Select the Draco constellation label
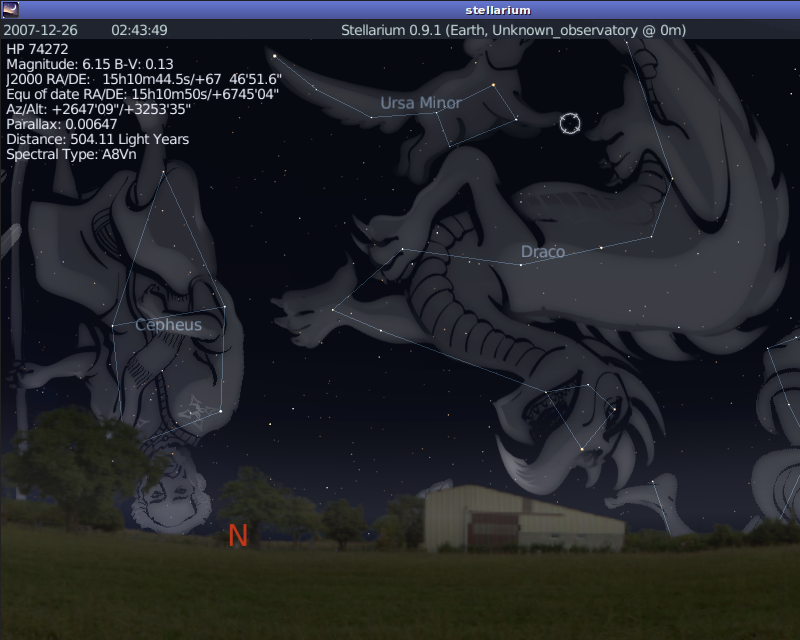The height and width of the screenshot is (640, 800). point(543,252)
